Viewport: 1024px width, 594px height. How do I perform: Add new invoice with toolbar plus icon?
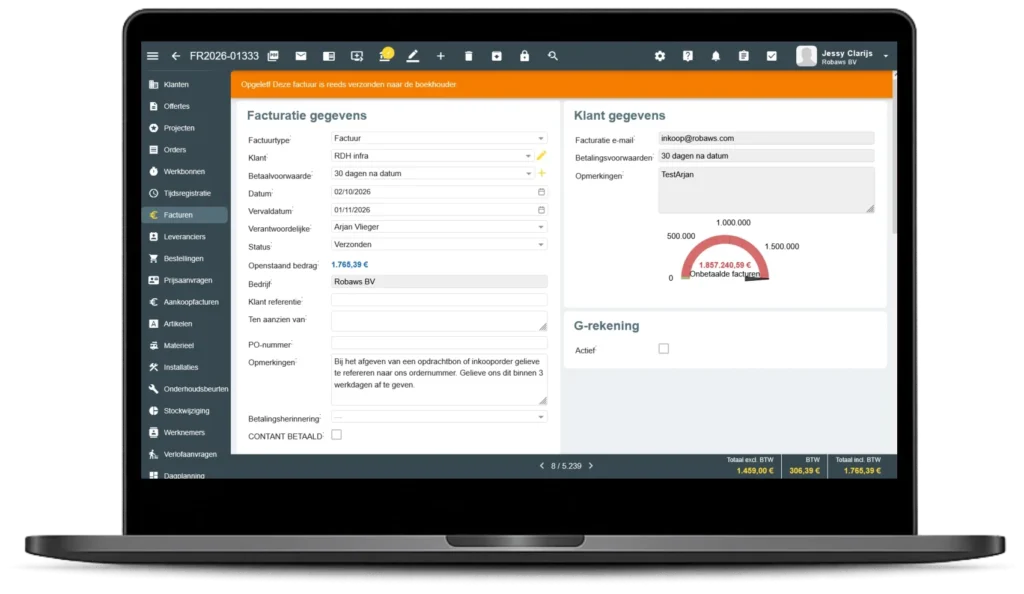tap(441, 56)
